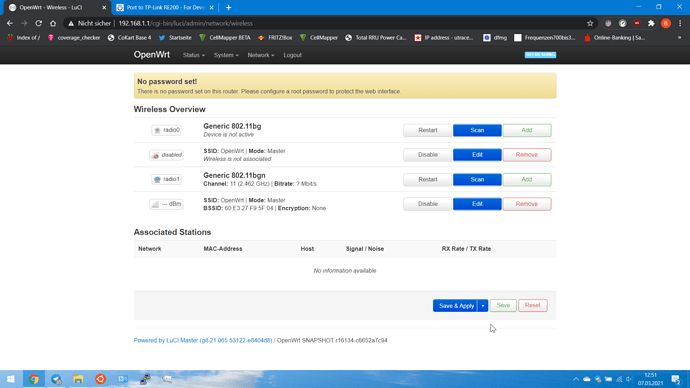Edit the radio1 network with Encryption None
The image size is (690, 388).
tap(477, 204)
